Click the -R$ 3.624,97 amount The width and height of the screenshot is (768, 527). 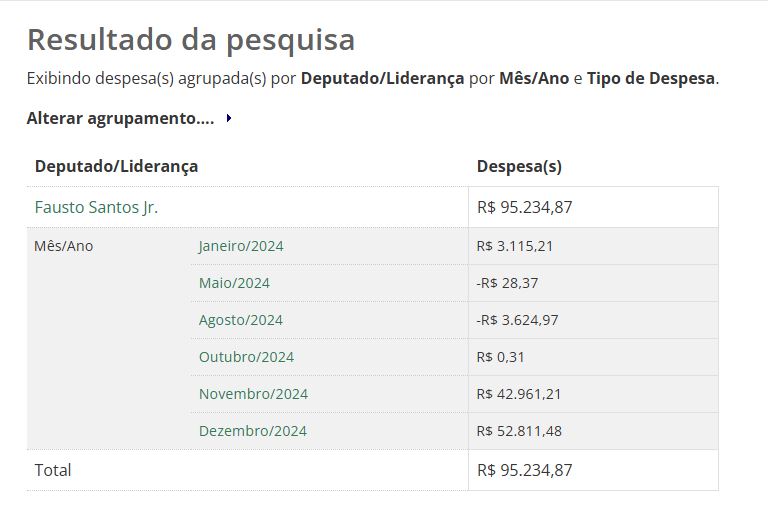coord(517,320)
